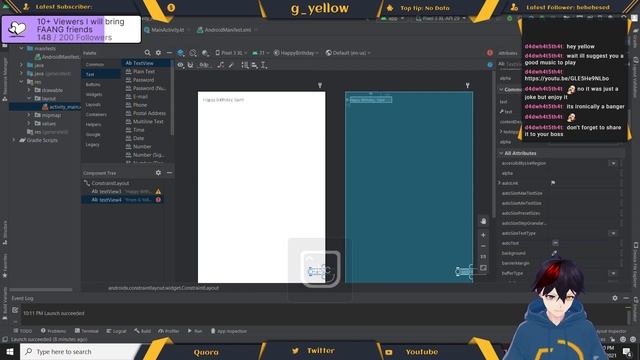
Task: Expand Gradle Scripts node
Action: click(x=13, y=140)
